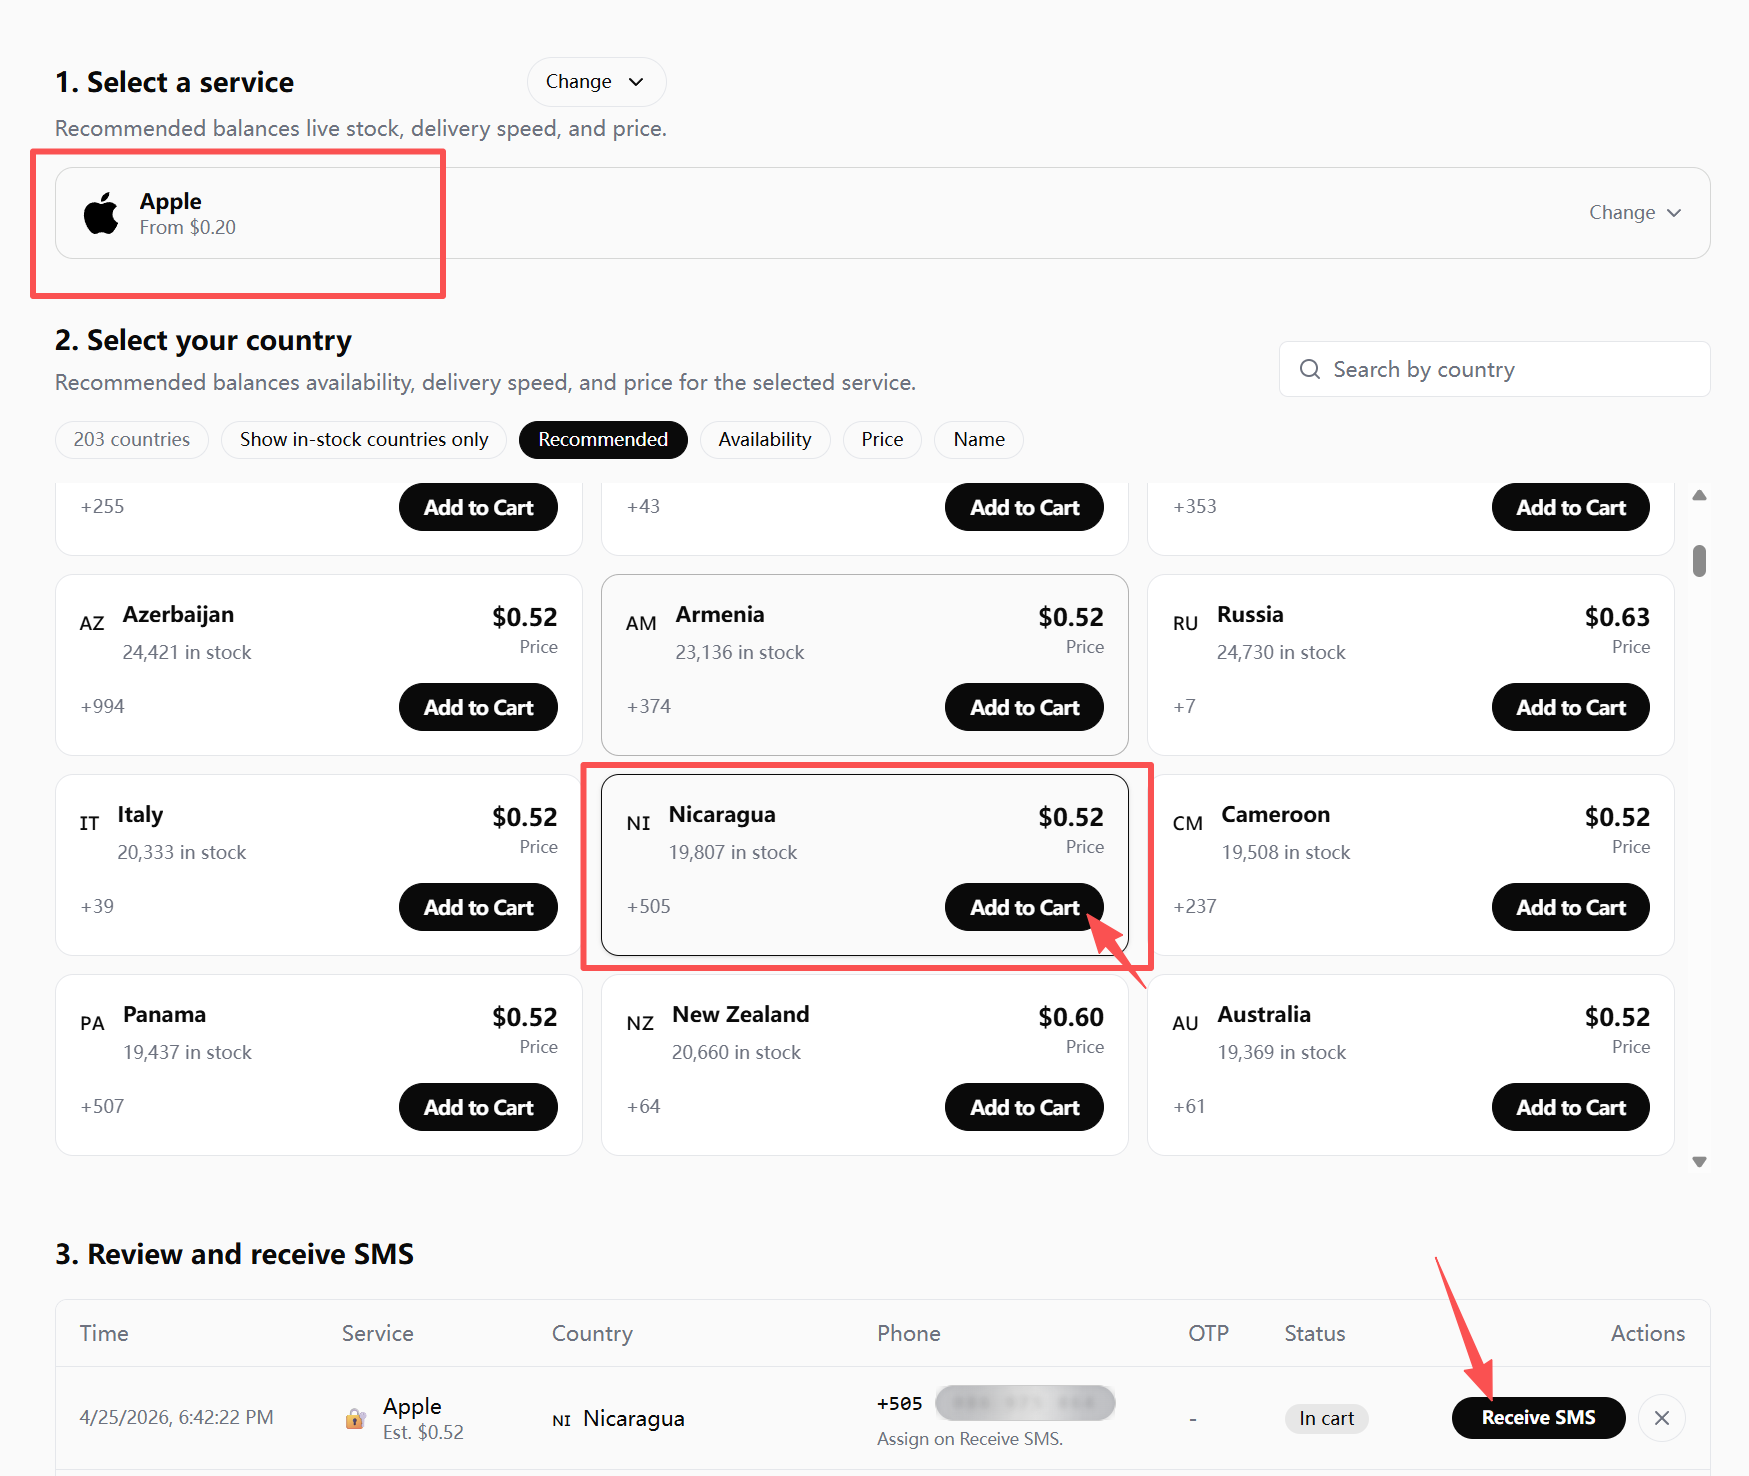Toggle Show in-stock countries only filter
Screen dimensions: 1749x1476
point(364,440)
